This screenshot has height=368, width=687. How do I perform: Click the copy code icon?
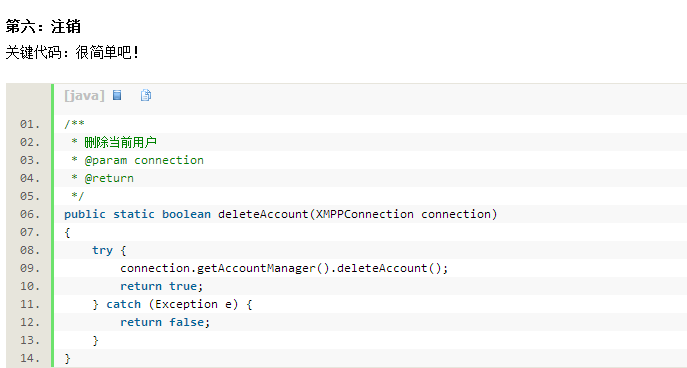tap(146, 95)
